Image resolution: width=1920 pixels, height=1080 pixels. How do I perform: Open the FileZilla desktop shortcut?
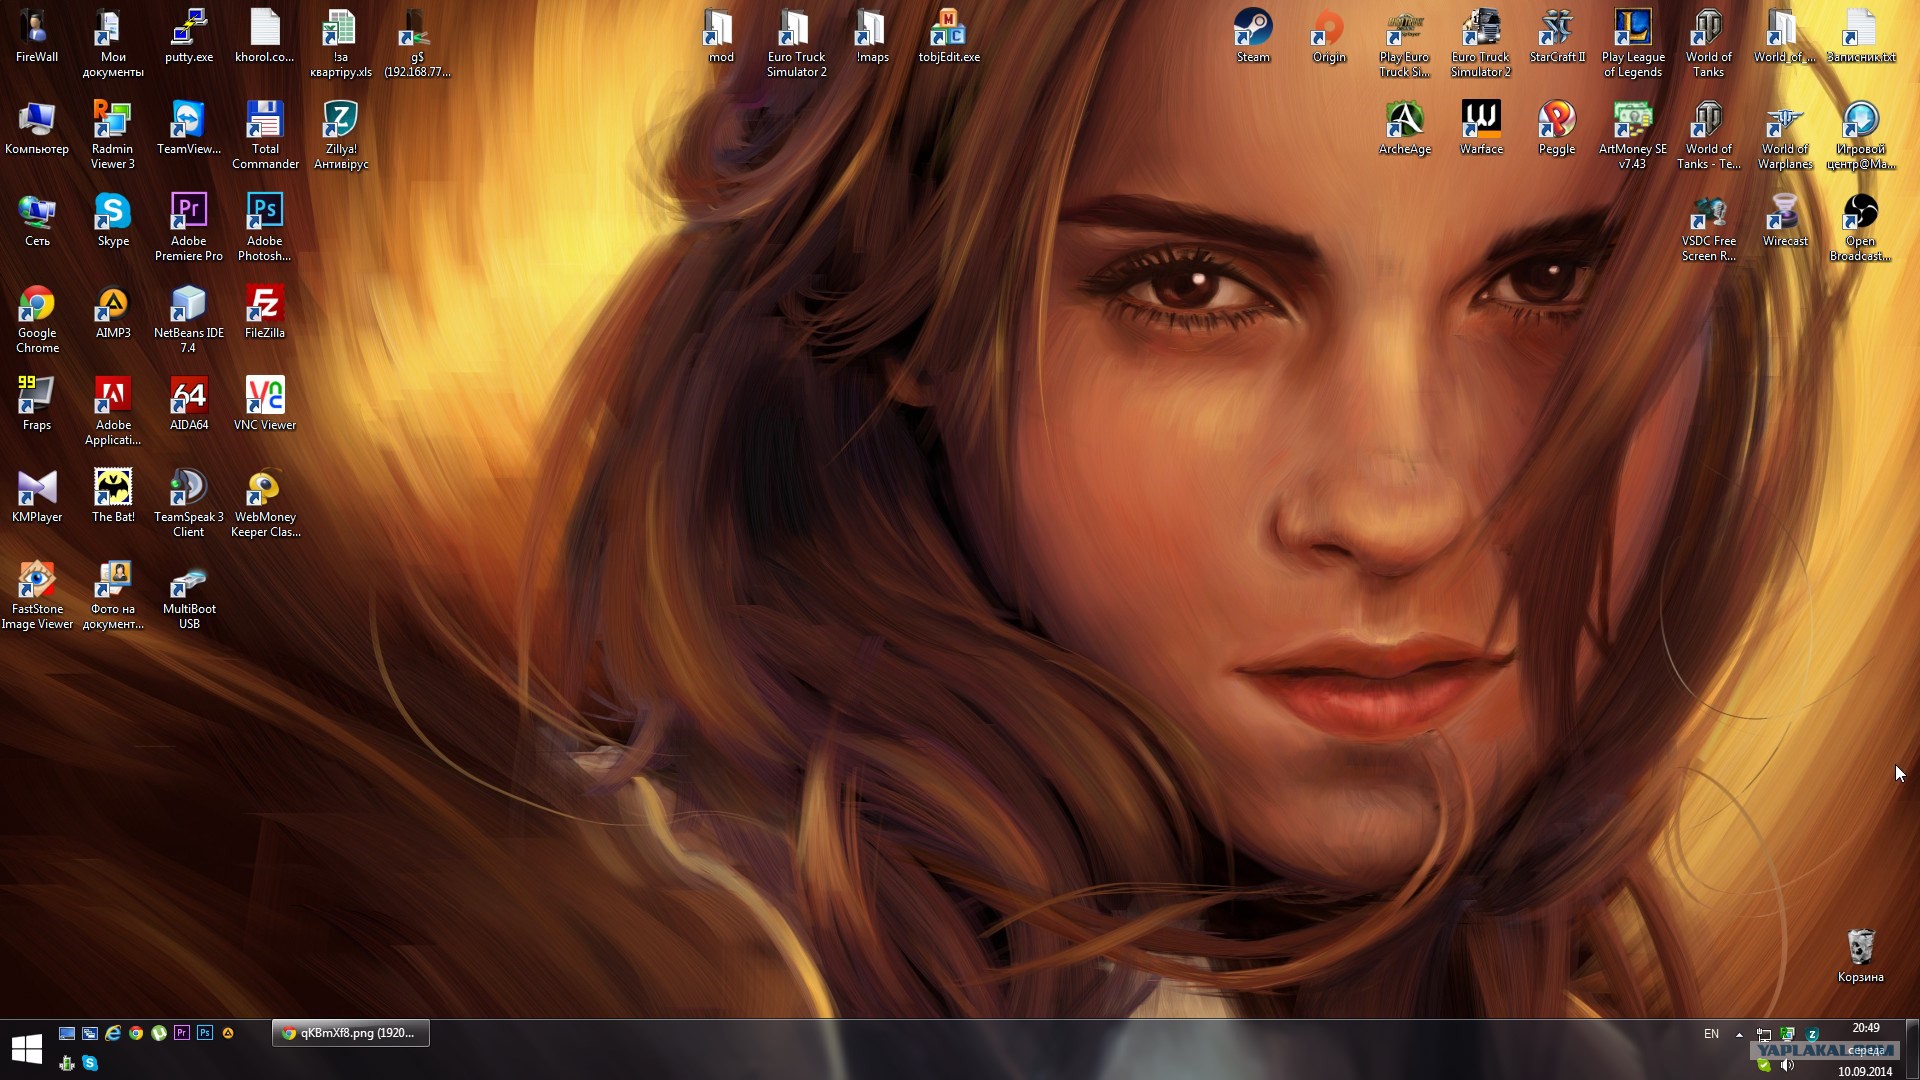coord(265,313)
